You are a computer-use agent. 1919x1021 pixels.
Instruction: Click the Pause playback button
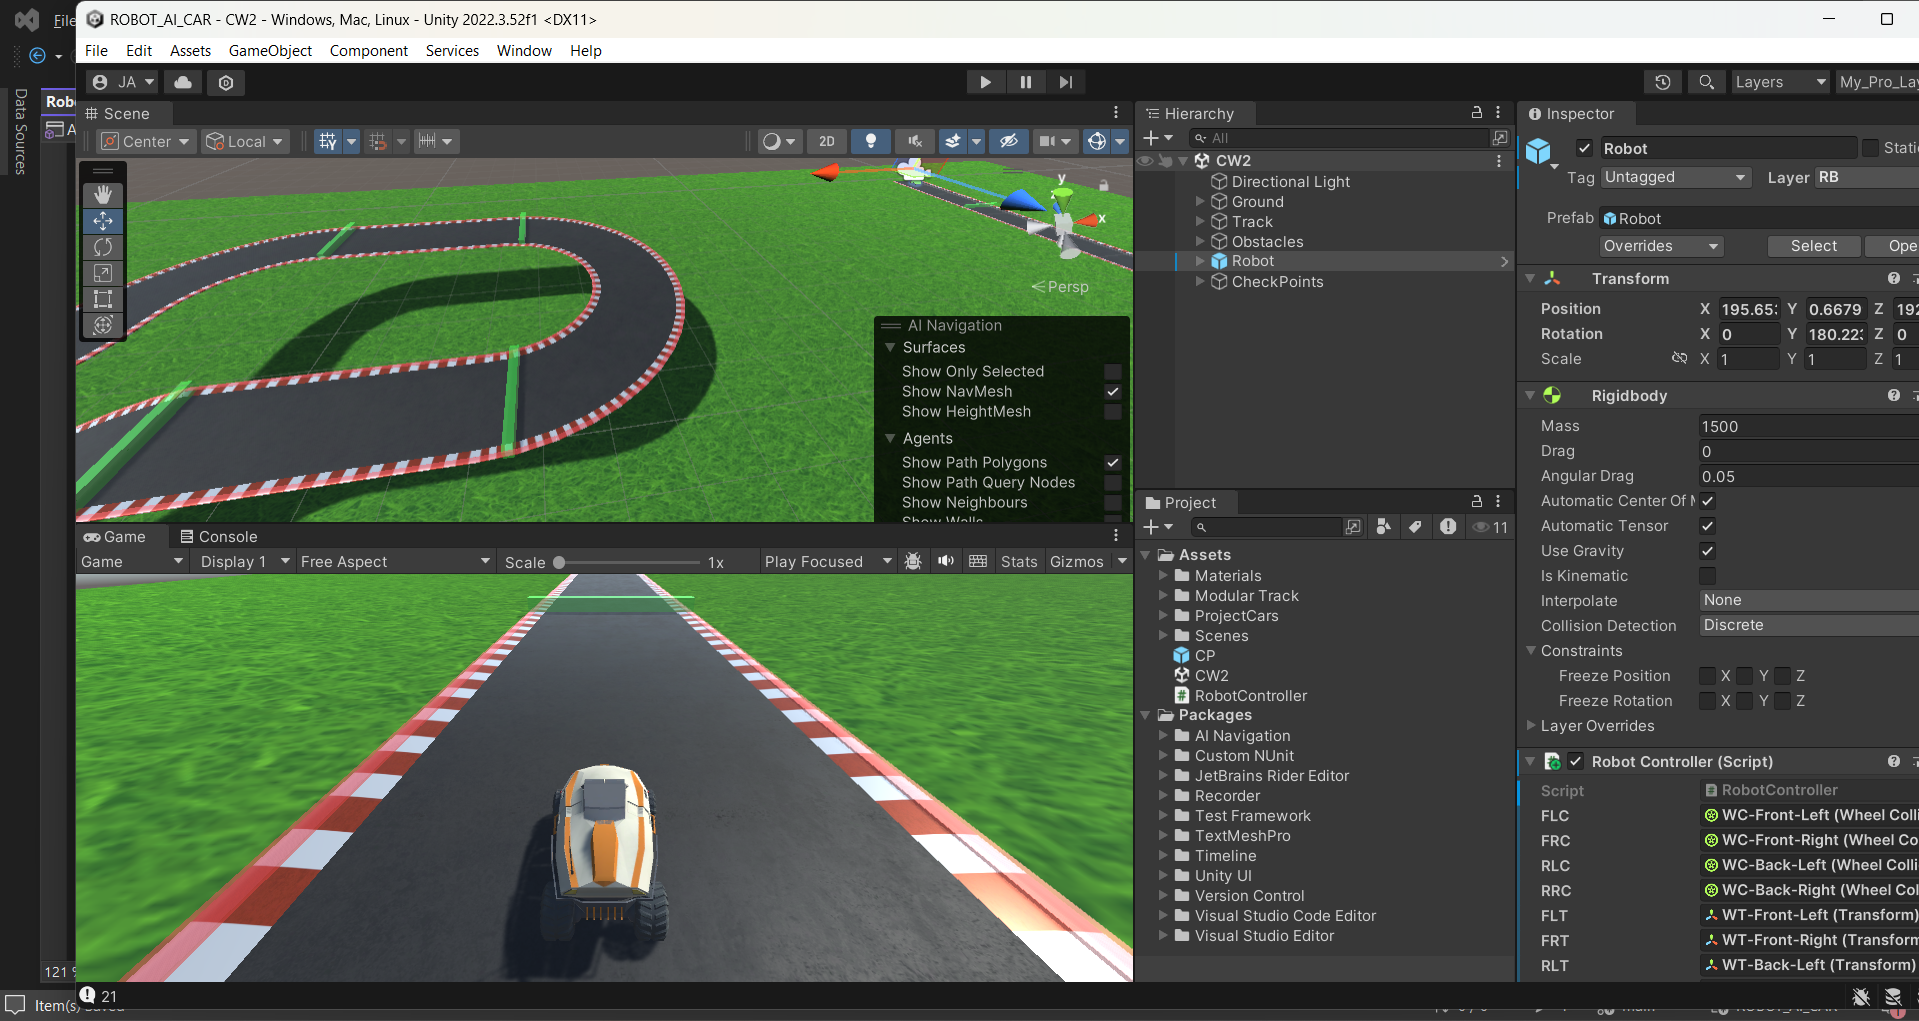click(1025, 82)
